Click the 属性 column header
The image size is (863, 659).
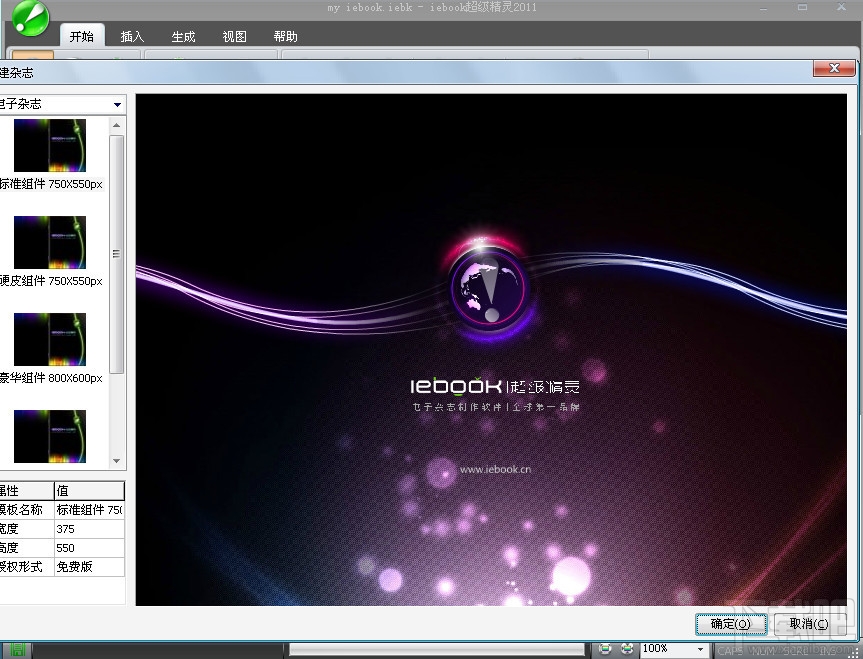click(x=26, y=491)
